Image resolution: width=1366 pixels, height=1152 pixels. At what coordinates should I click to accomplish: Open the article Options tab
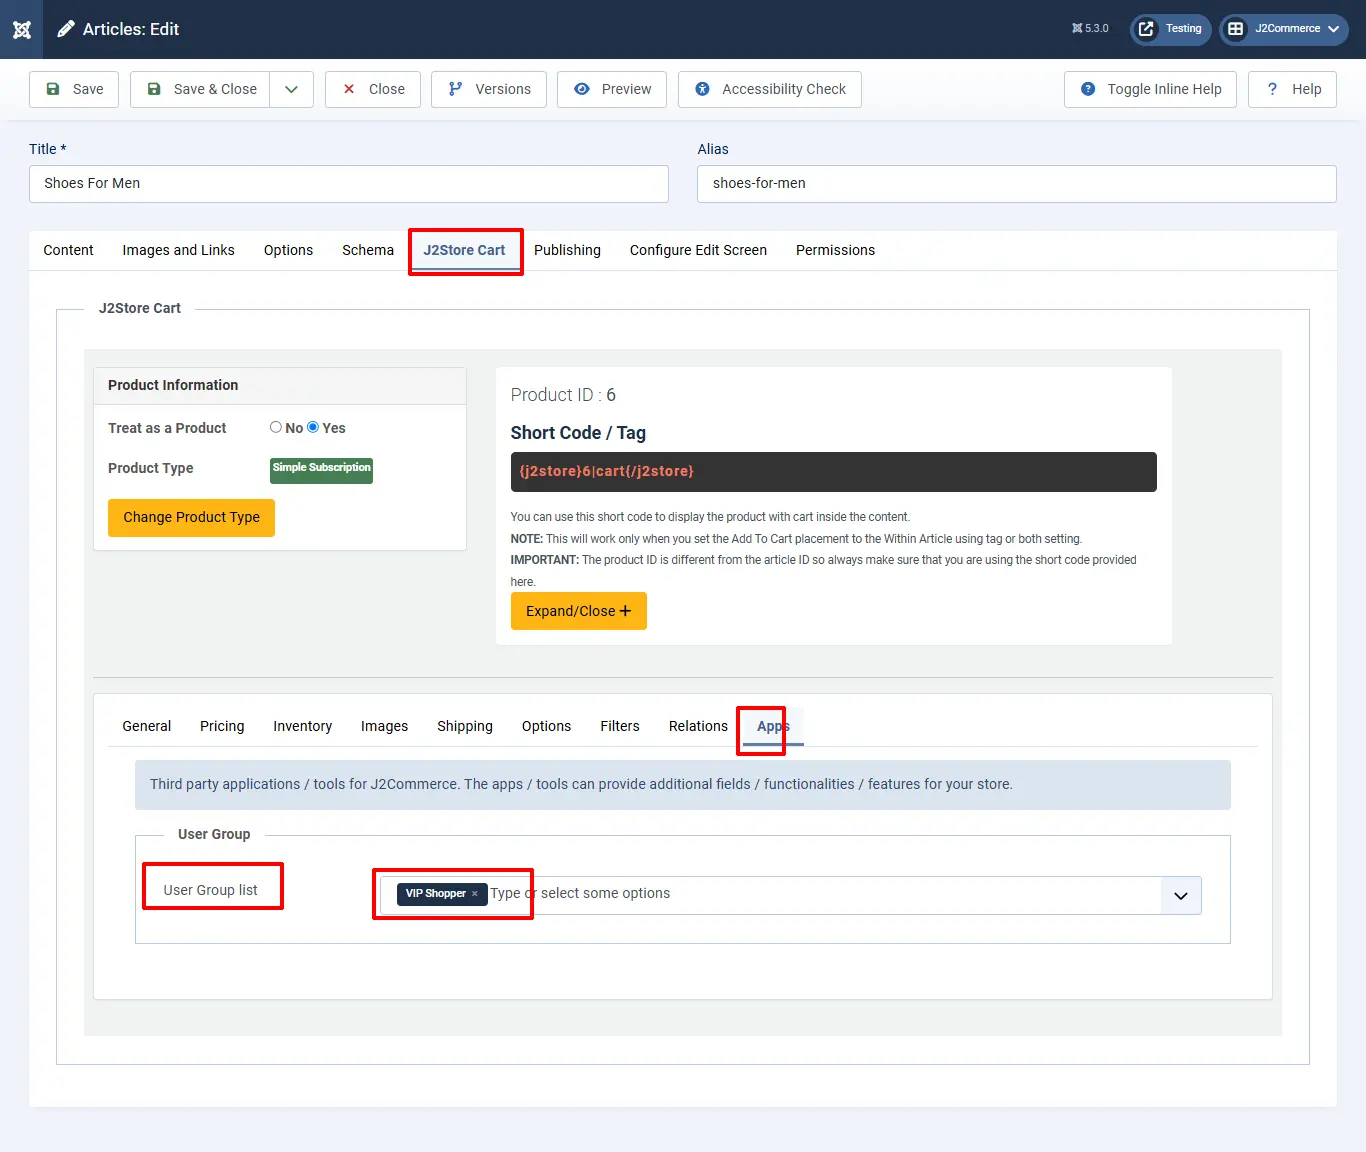288,250
